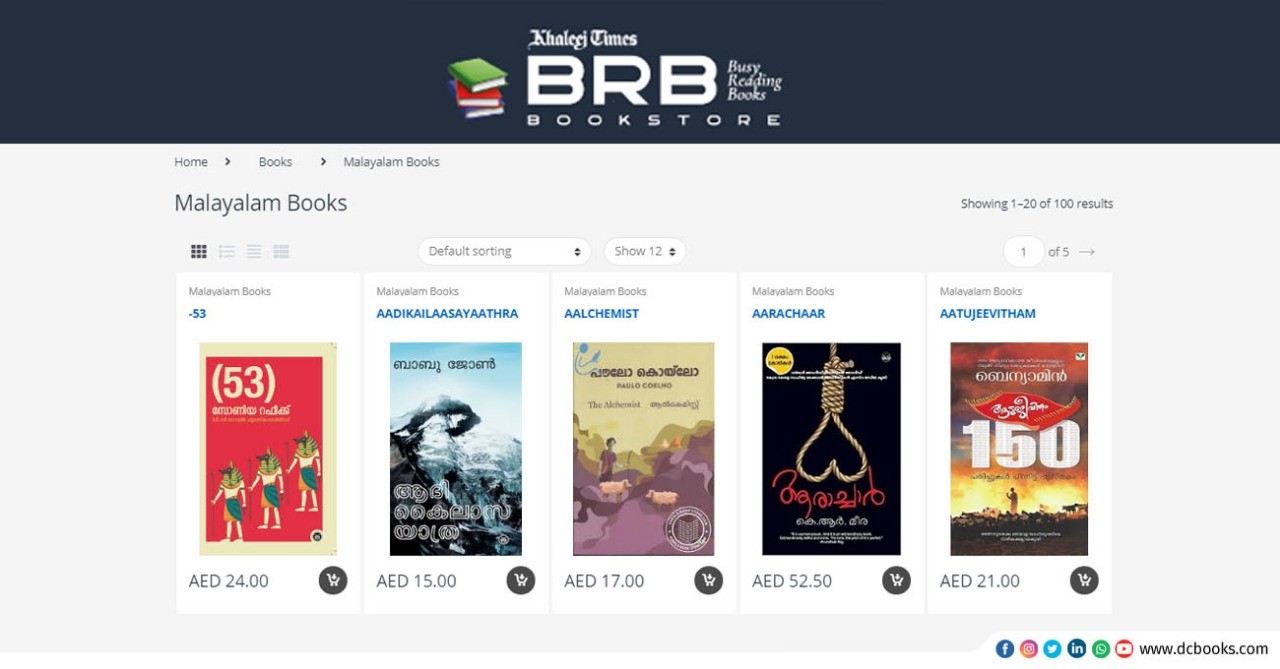Open the Show 12 dropdown
Viewport: 1280px width, 669px height.
click(645, 251)
